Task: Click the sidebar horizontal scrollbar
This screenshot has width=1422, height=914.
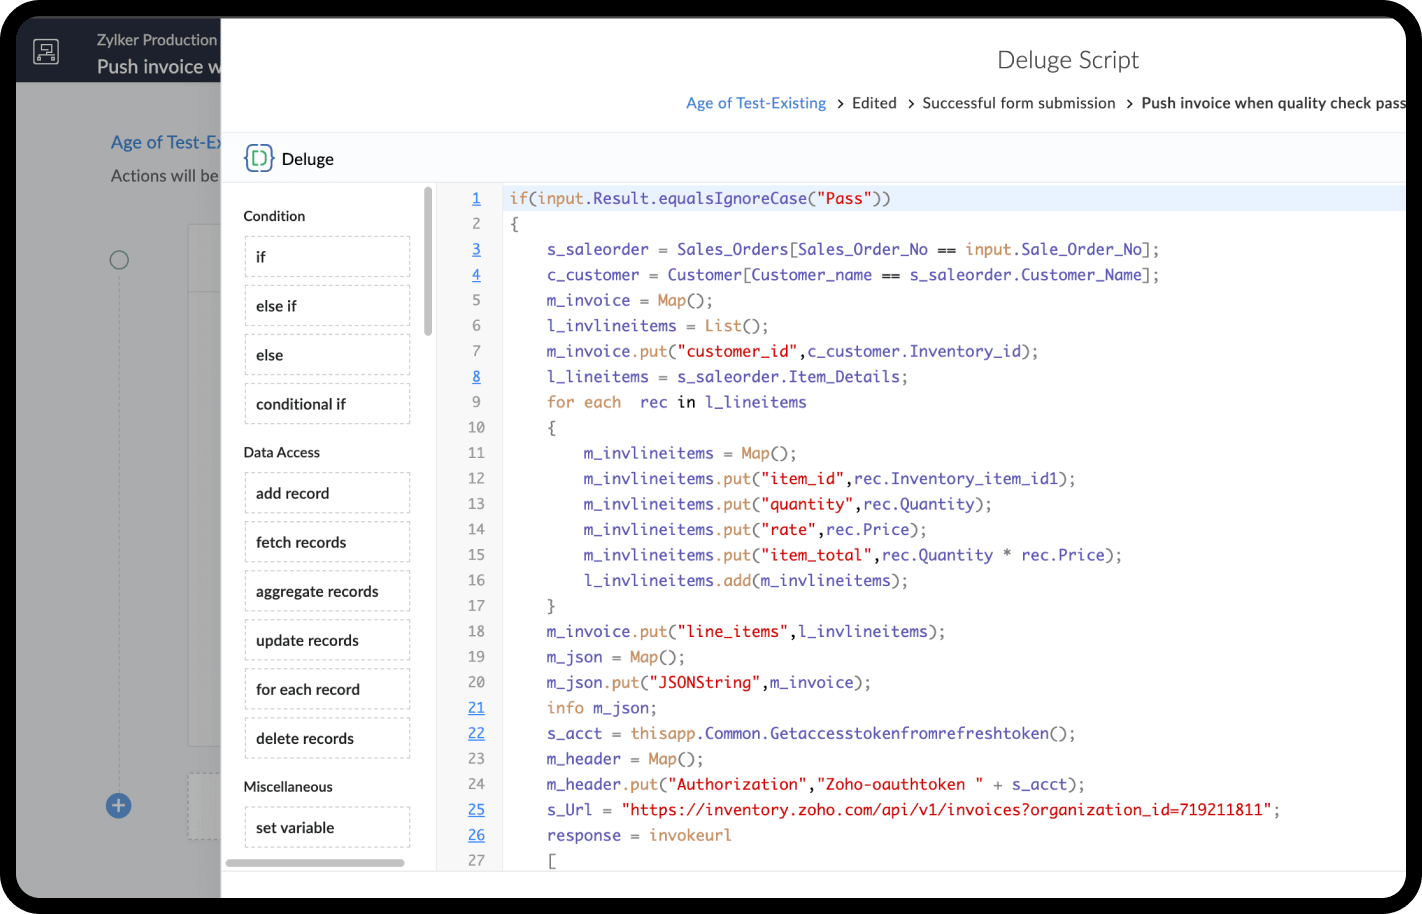Action: point(315,862)
